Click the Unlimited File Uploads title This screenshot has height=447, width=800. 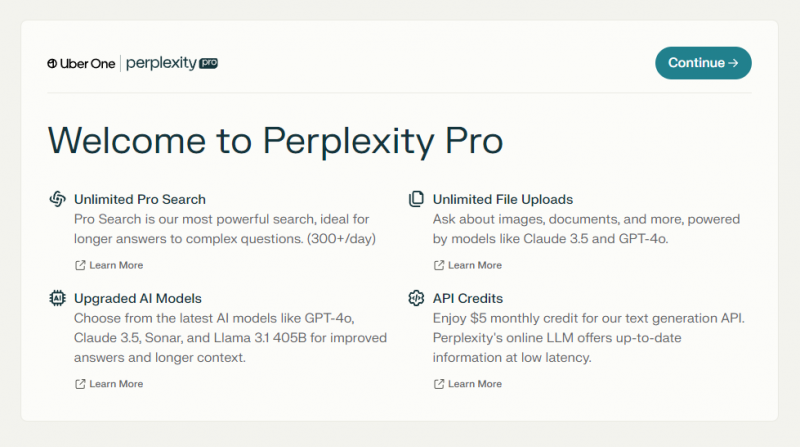[x=503, y=199]
